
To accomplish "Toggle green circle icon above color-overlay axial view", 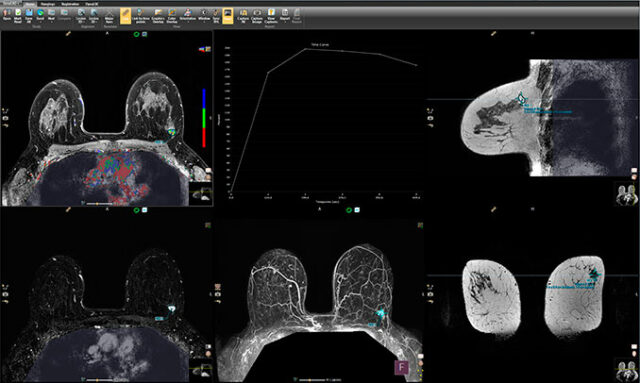I will pos(136,34).
